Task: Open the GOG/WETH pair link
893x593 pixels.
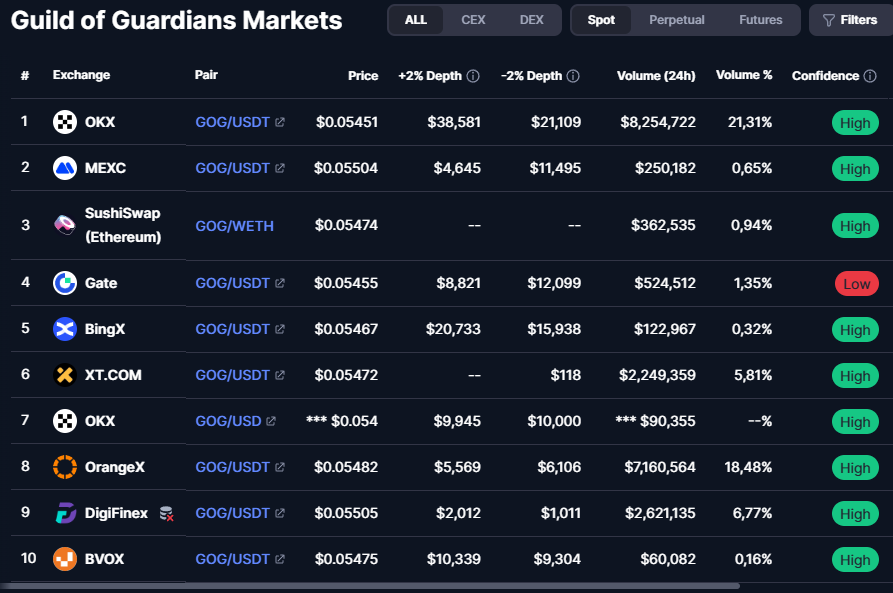Action: pos(235,226)
